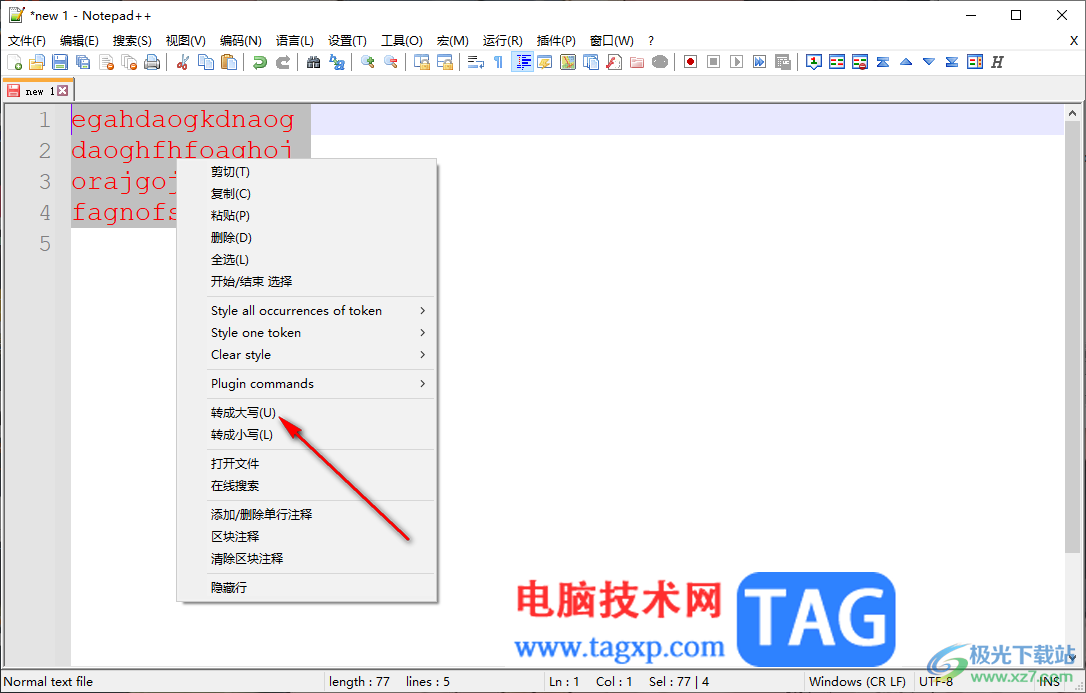Convert selection with 转成小写(L)
This screenshot has height=693, width=1086.
coord(307,435)
